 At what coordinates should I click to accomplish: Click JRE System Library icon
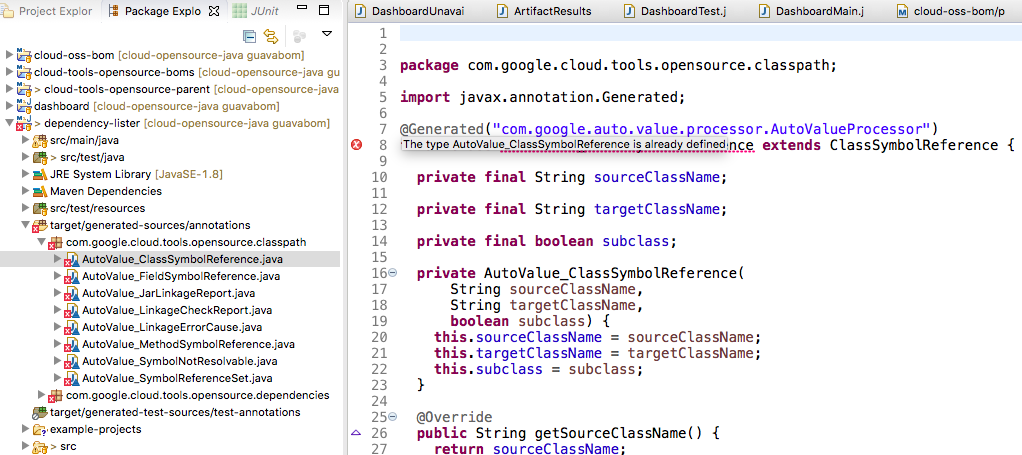[40, 174]
